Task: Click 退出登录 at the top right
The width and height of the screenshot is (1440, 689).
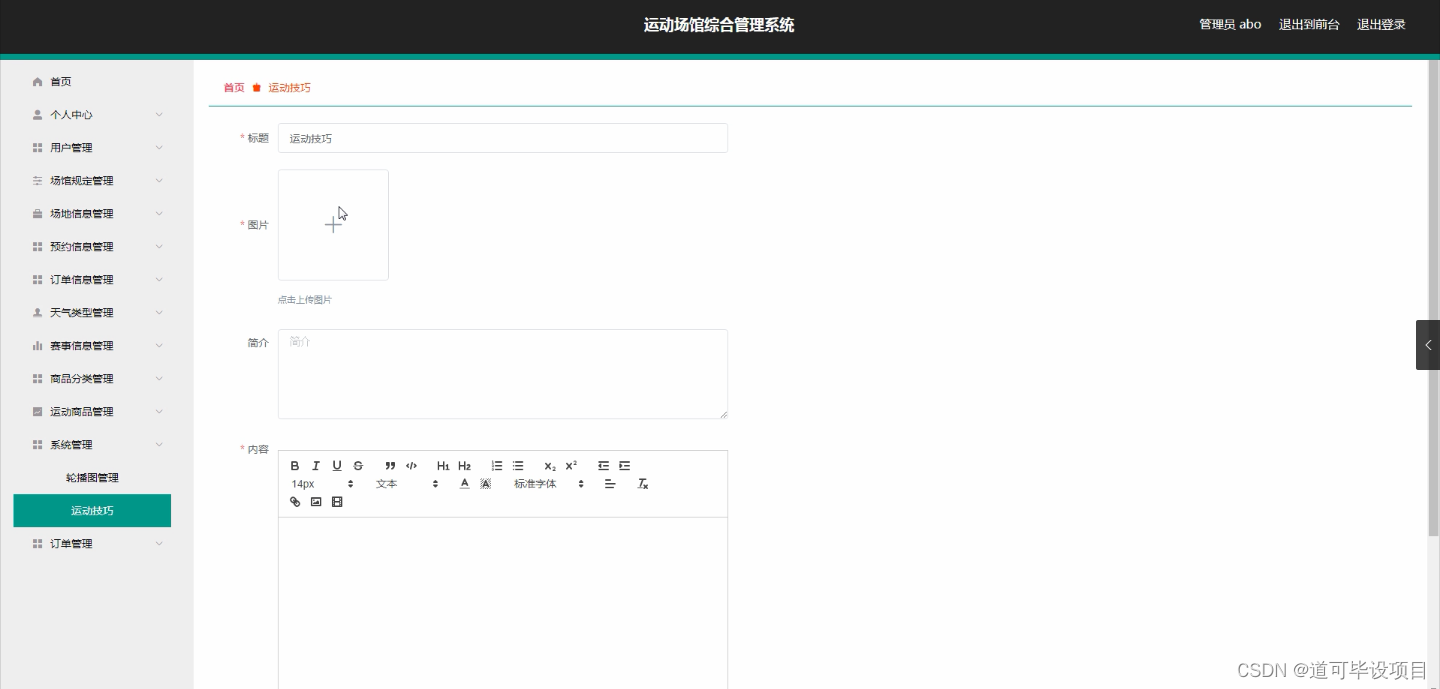Action: 1381,24
